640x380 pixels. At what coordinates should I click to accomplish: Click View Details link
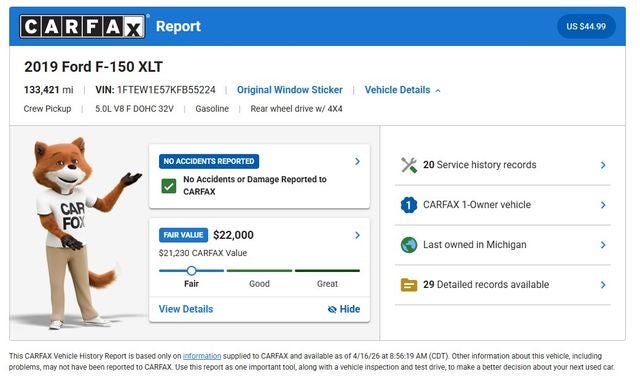pos(186,309)
